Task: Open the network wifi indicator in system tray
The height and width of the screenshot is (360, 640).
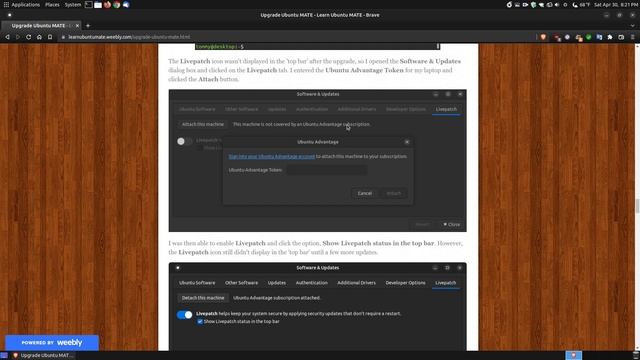Action: [541, 5]
